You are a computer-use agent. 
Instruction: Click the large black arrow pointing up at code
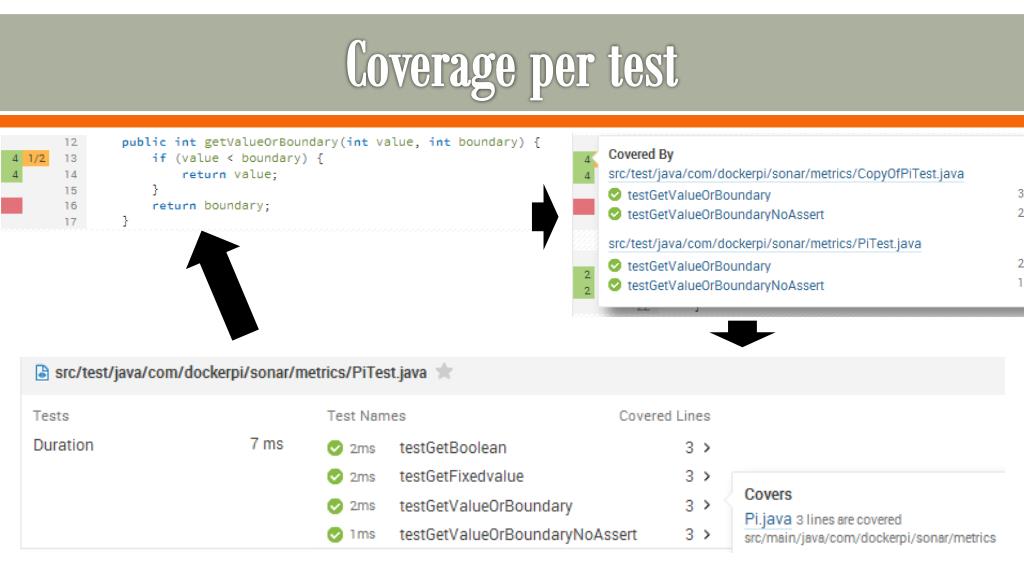click(222, 285)
